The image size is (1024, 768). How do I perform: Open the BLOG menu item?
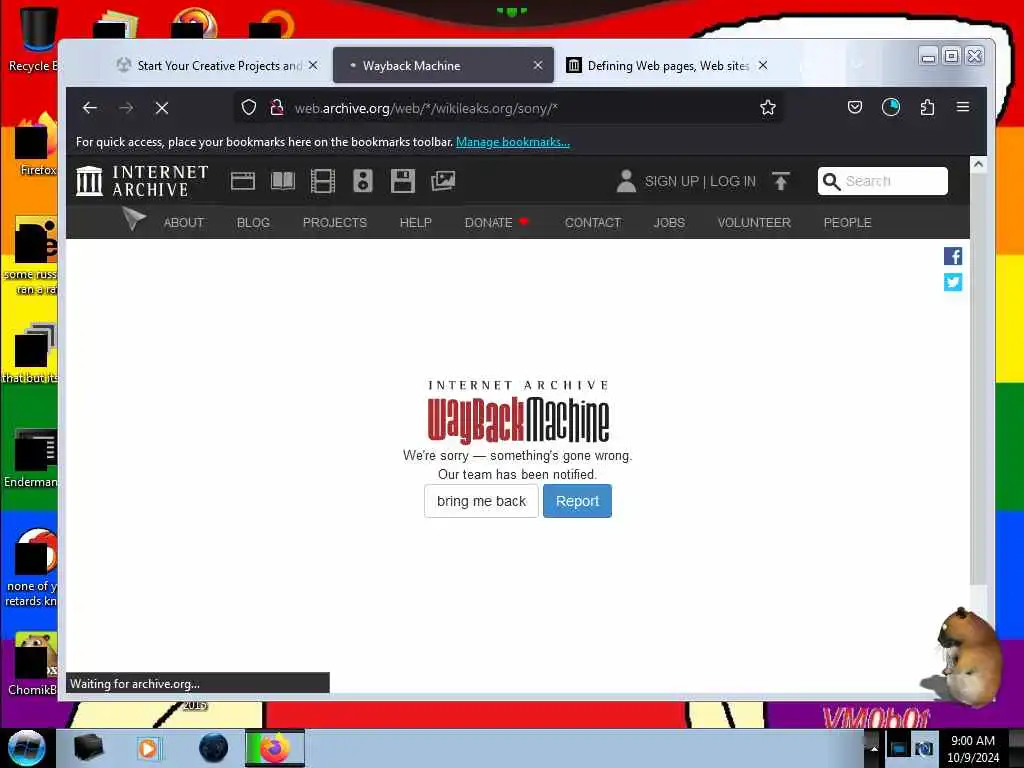click(253, 223)
